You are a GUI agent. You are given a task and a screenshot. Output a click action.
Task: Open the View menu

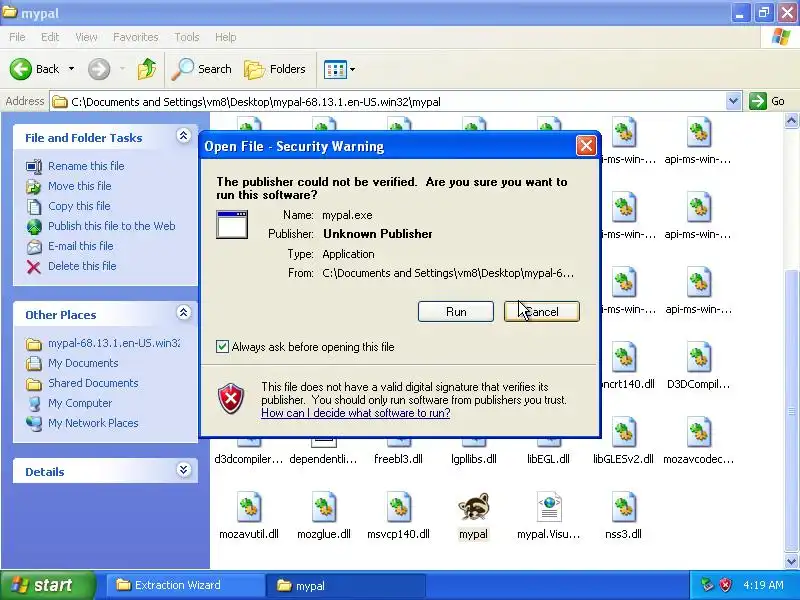[x=86, y=37]
